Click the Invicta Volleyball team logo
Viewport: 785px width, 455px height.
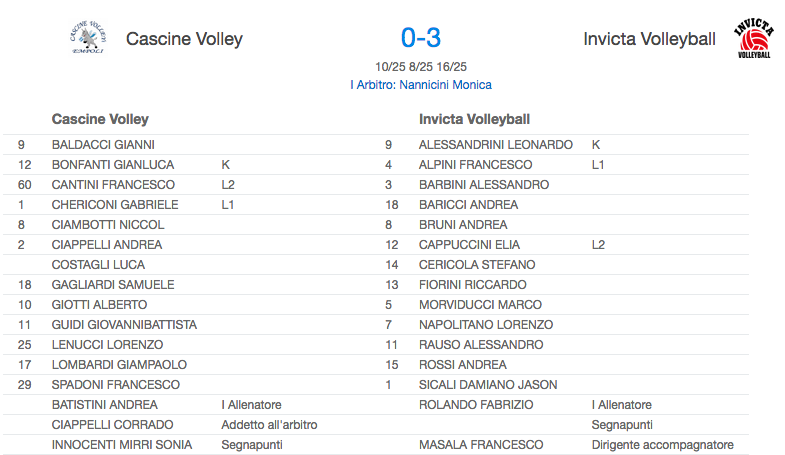pos(753,39)
